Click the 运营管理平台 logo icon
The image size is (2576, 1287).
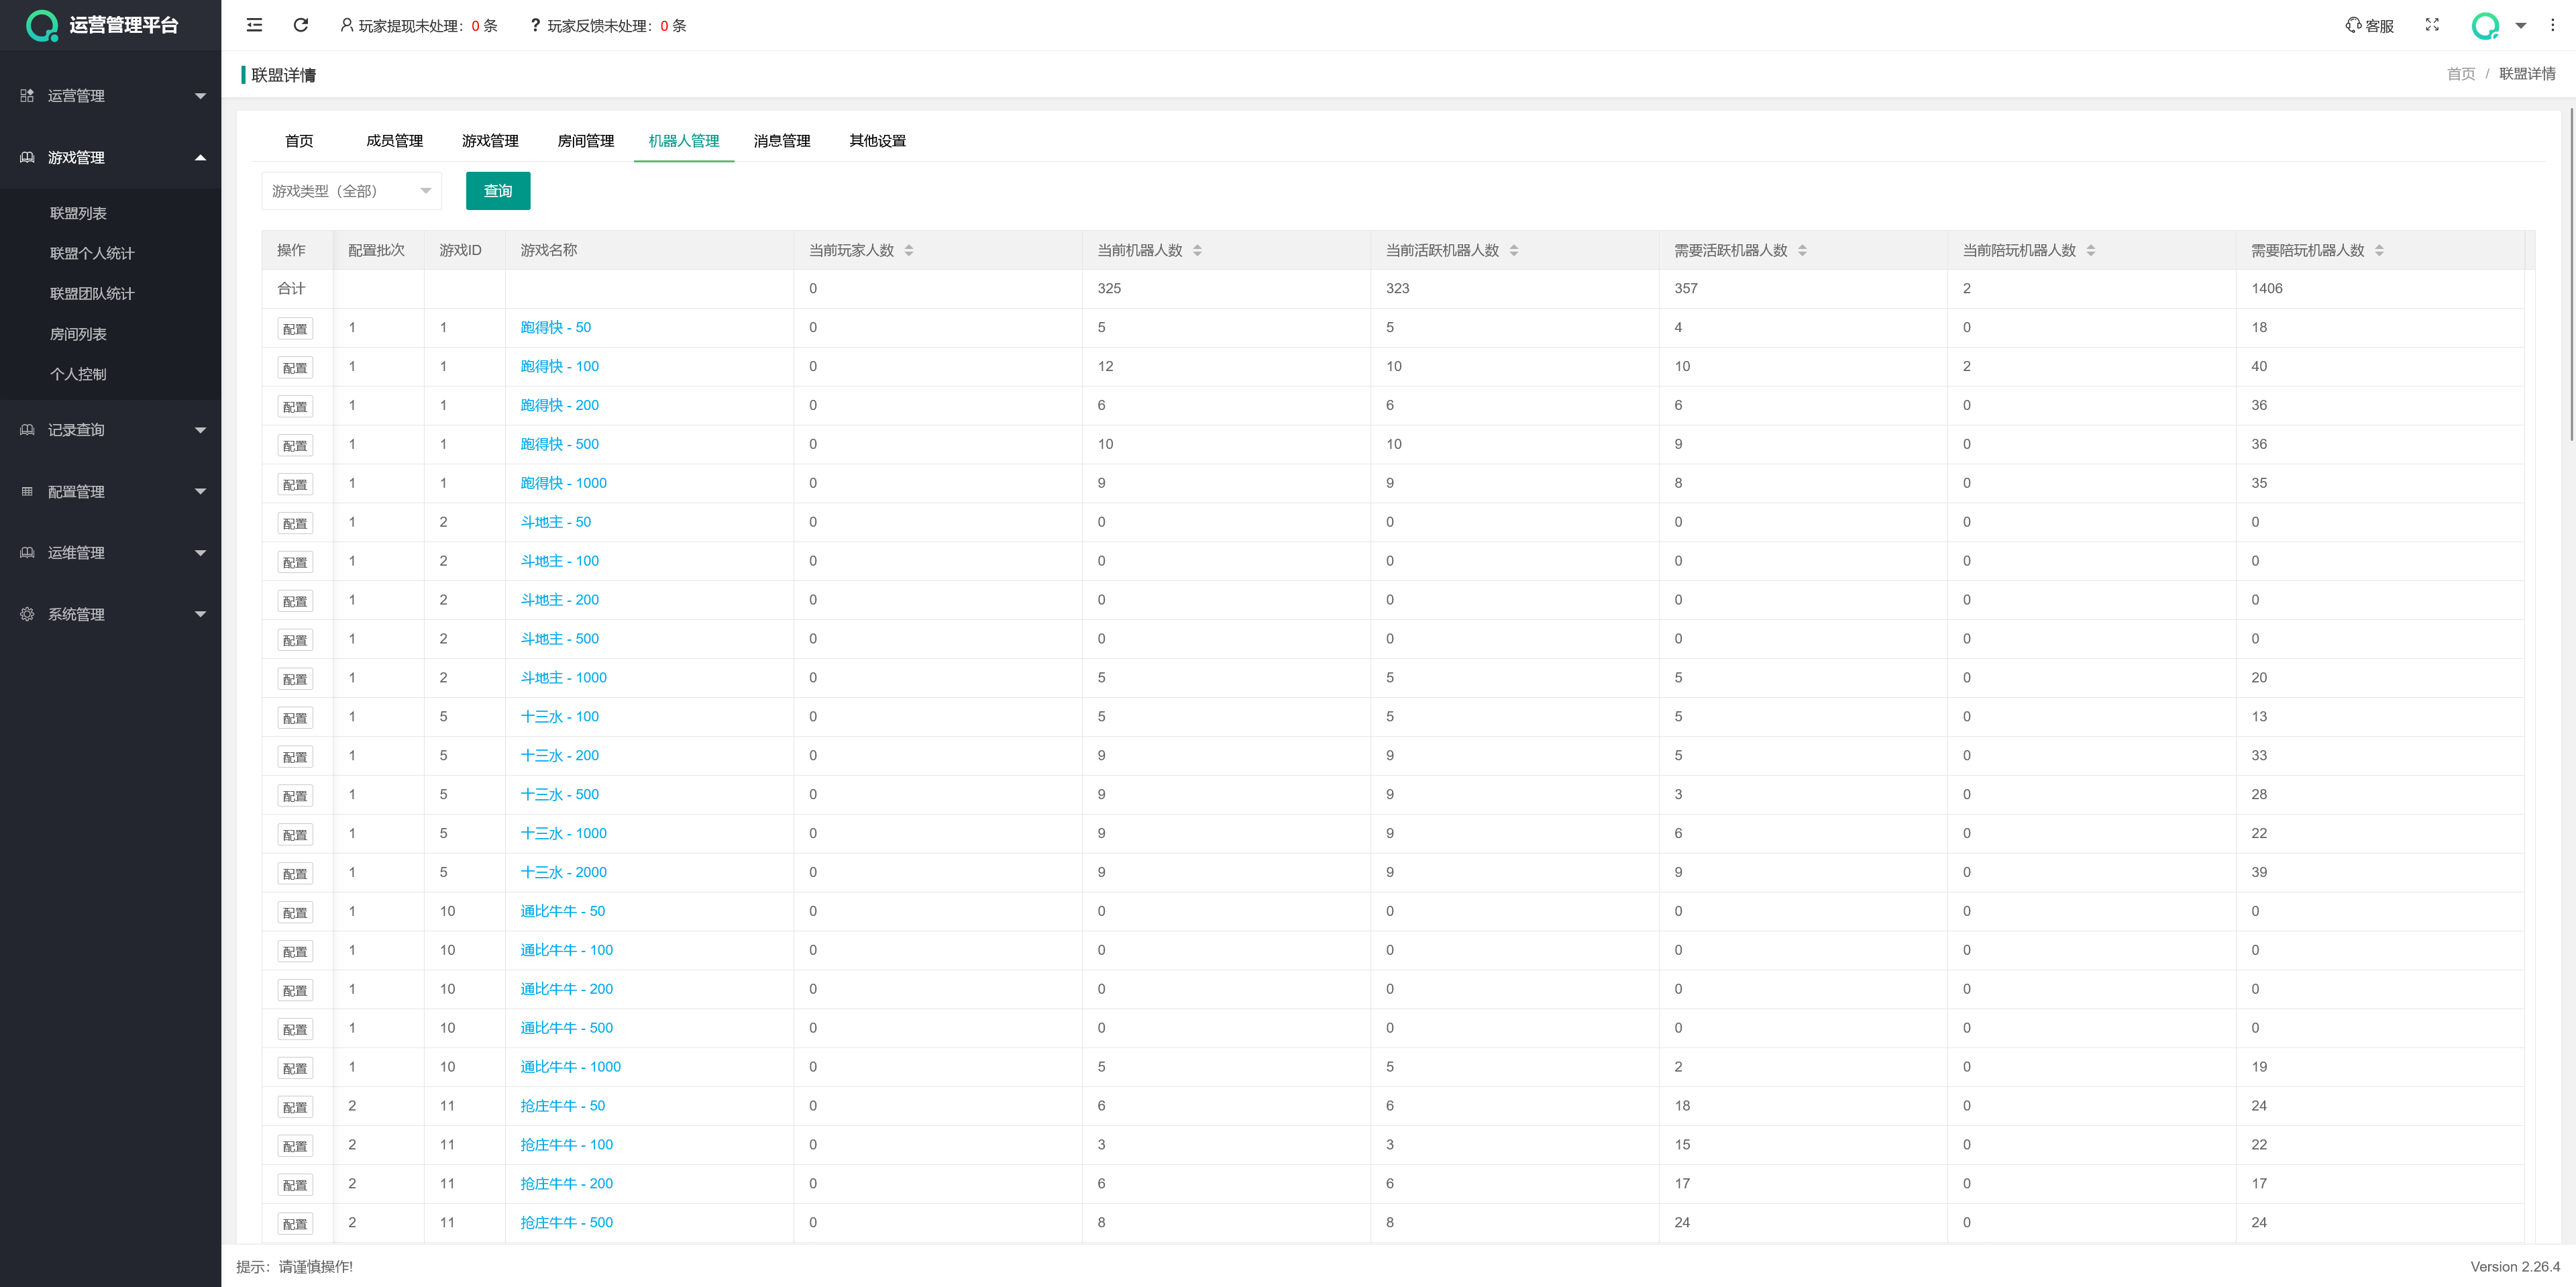[41, 25]
